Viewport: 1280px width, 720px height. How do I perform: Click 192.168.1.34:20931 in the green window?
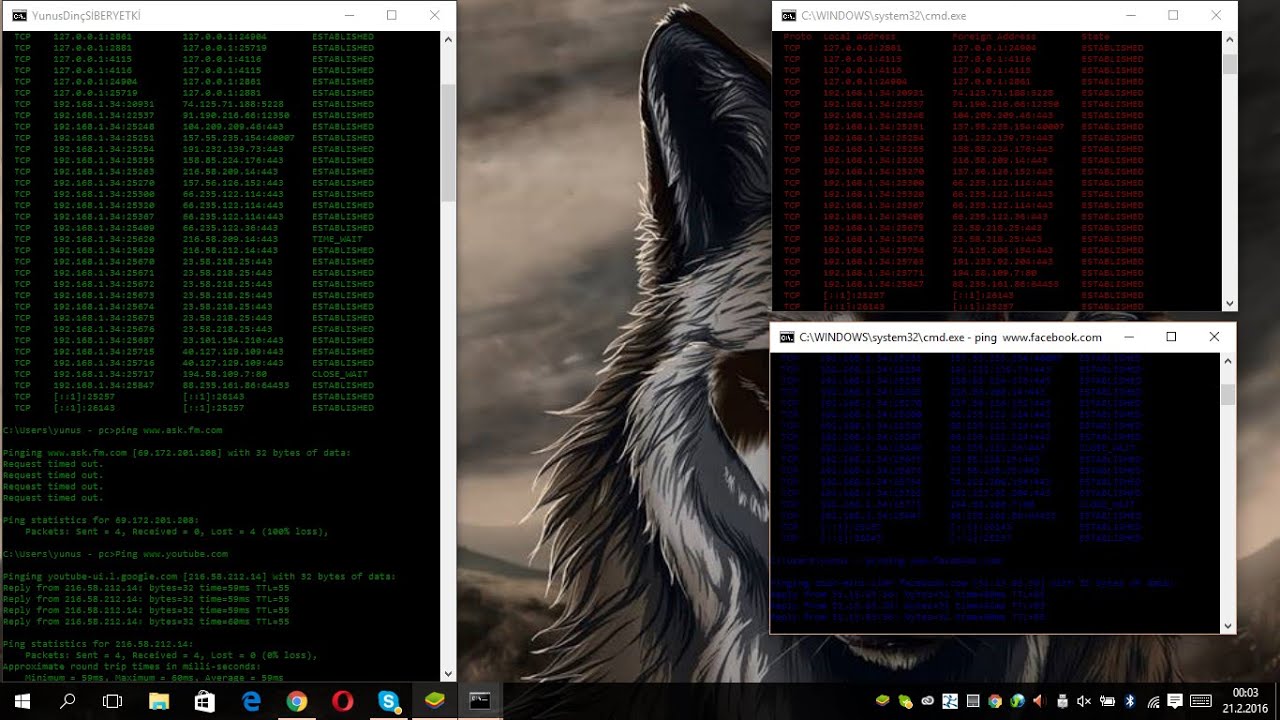point(103,104)
